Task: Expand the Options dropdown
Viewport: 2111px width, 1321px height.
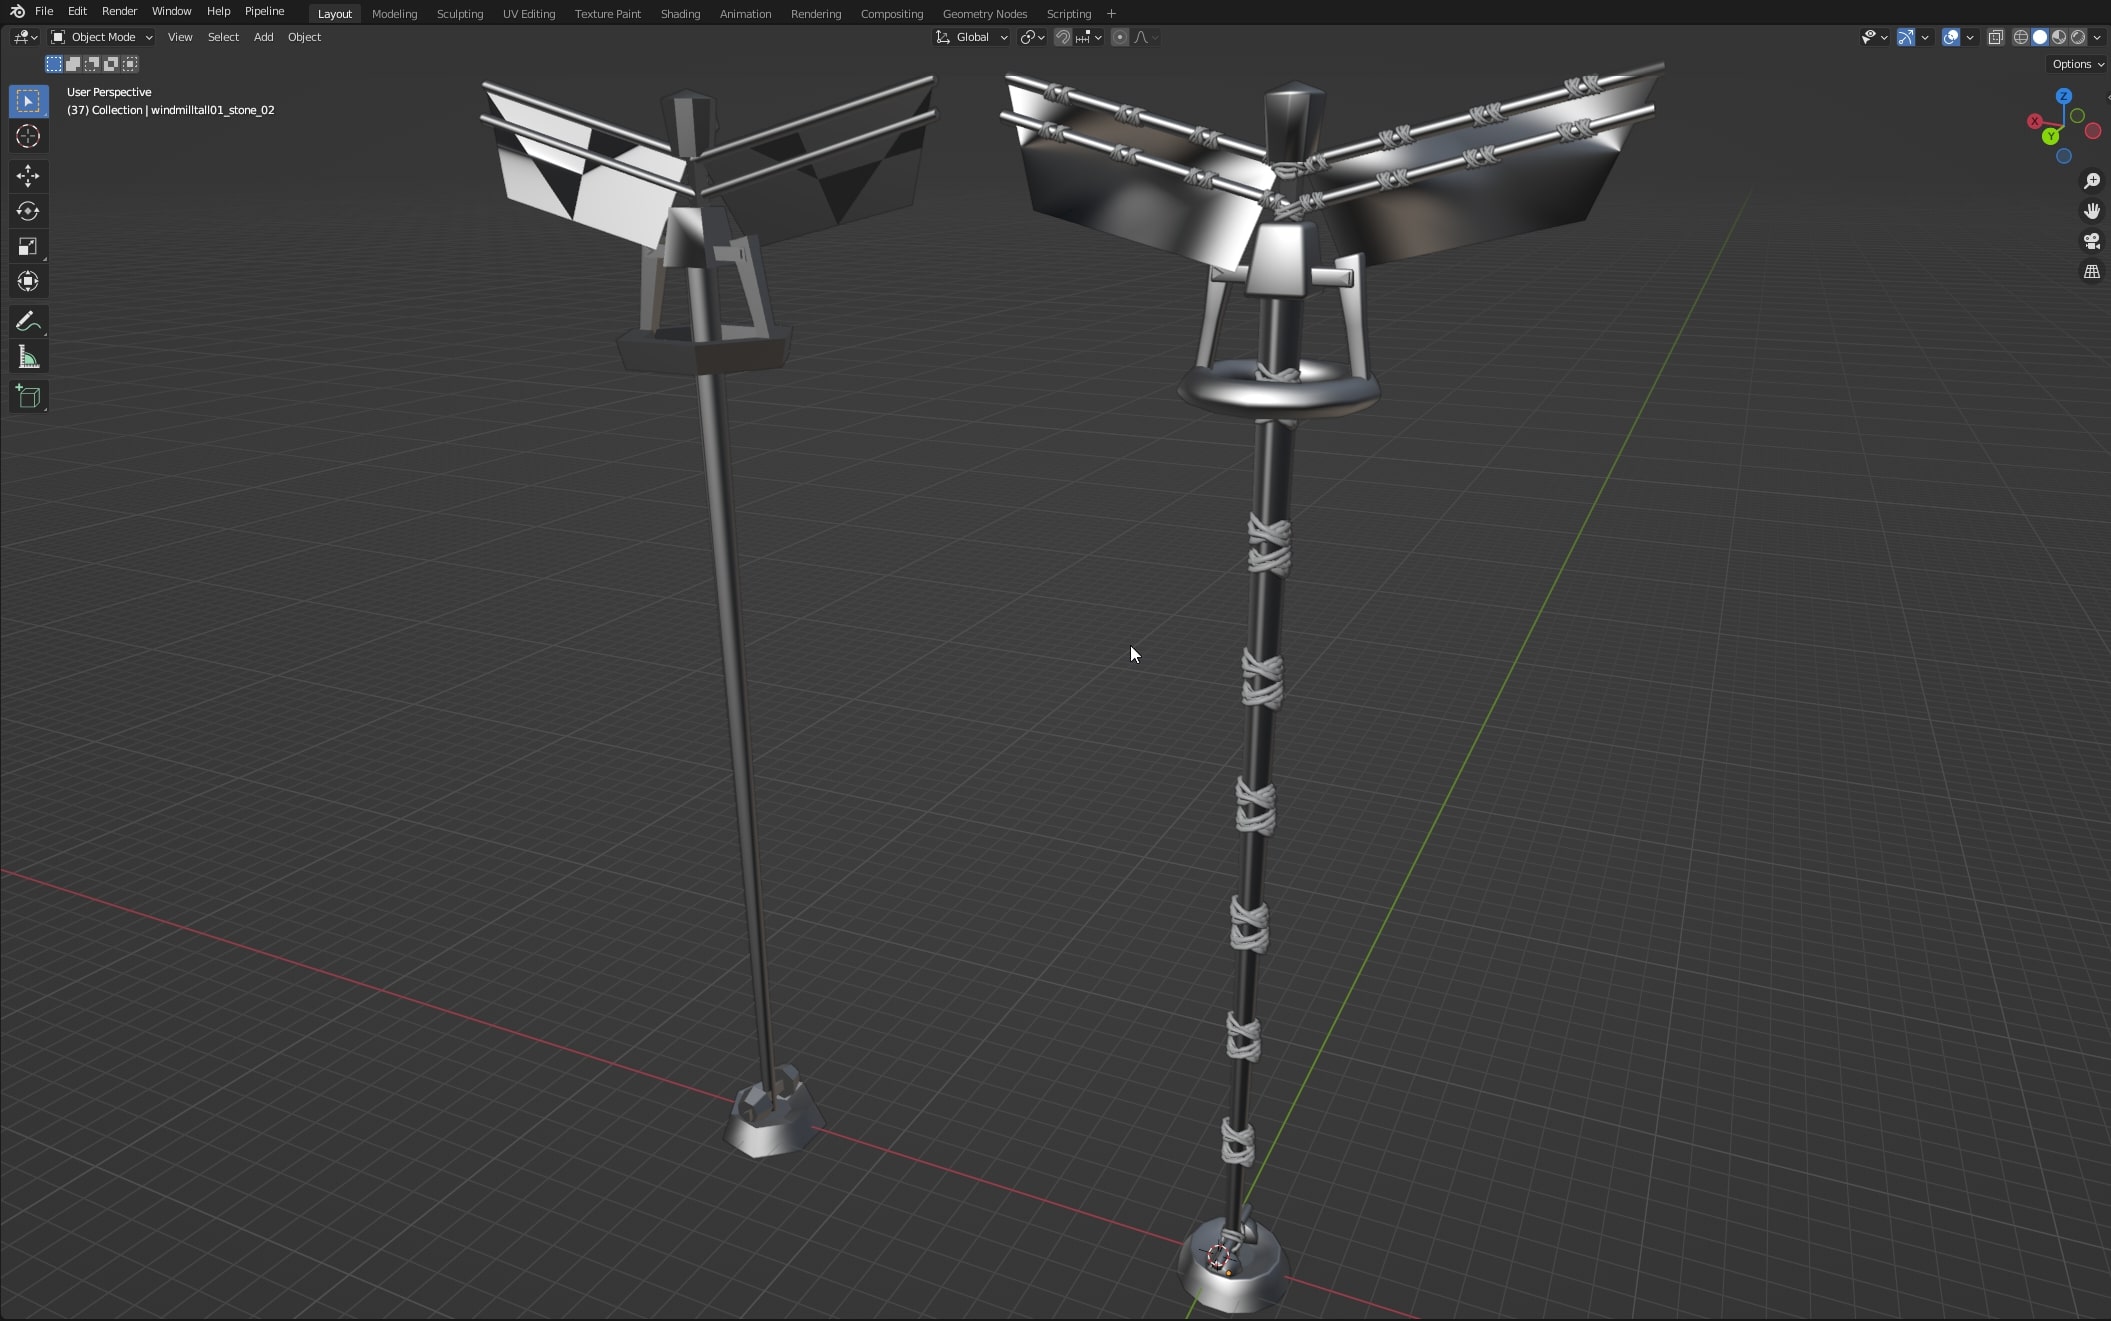Action: click(x=2078, y=64)
